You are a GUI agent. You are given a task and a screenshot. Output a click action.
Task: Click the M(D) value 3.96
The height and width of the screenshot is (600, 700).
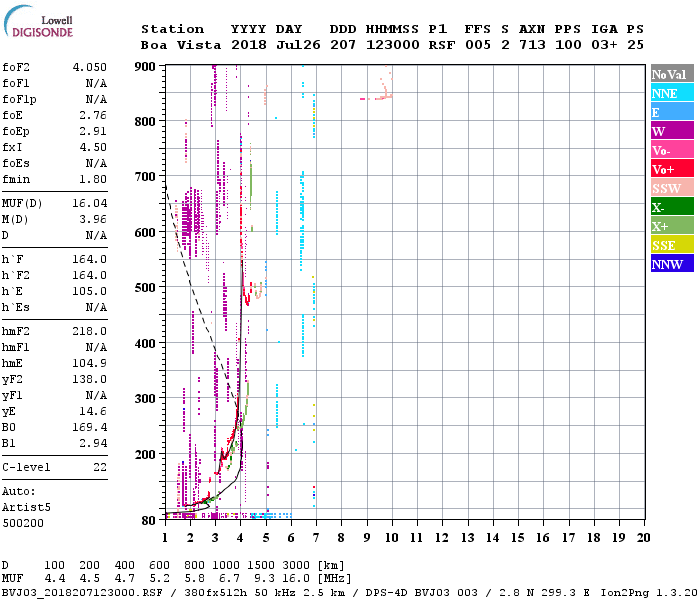pyautogui.click(x=93, y=219)
